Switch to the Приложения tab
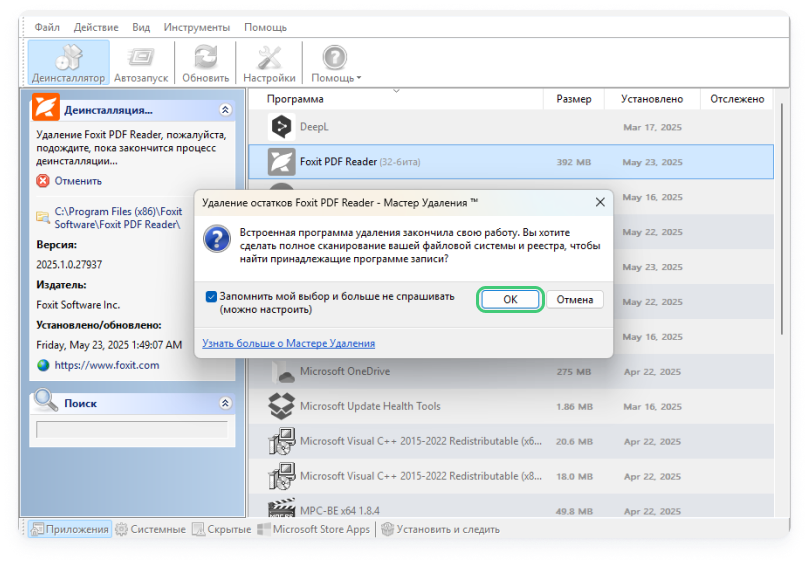The width and height of the screenshot is (809, 564). coord(70,529)
